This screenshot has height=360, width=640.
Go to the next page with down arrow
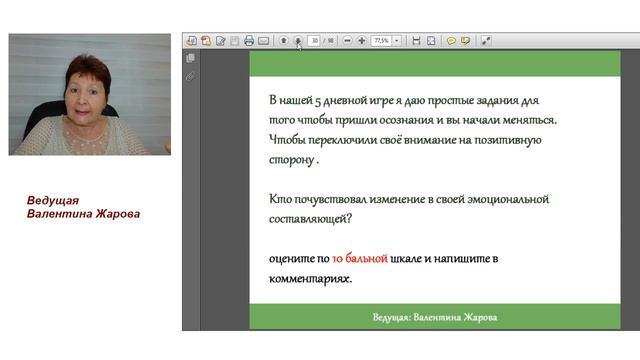point(298,40)
